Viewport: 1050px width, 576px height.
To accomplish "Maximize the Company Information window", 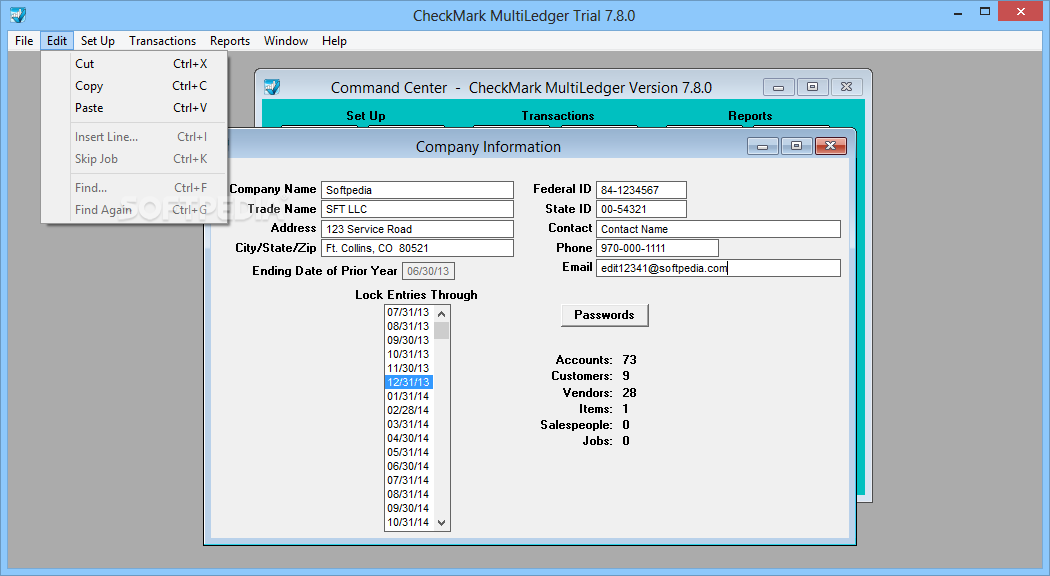I will [x=796, y=146].
